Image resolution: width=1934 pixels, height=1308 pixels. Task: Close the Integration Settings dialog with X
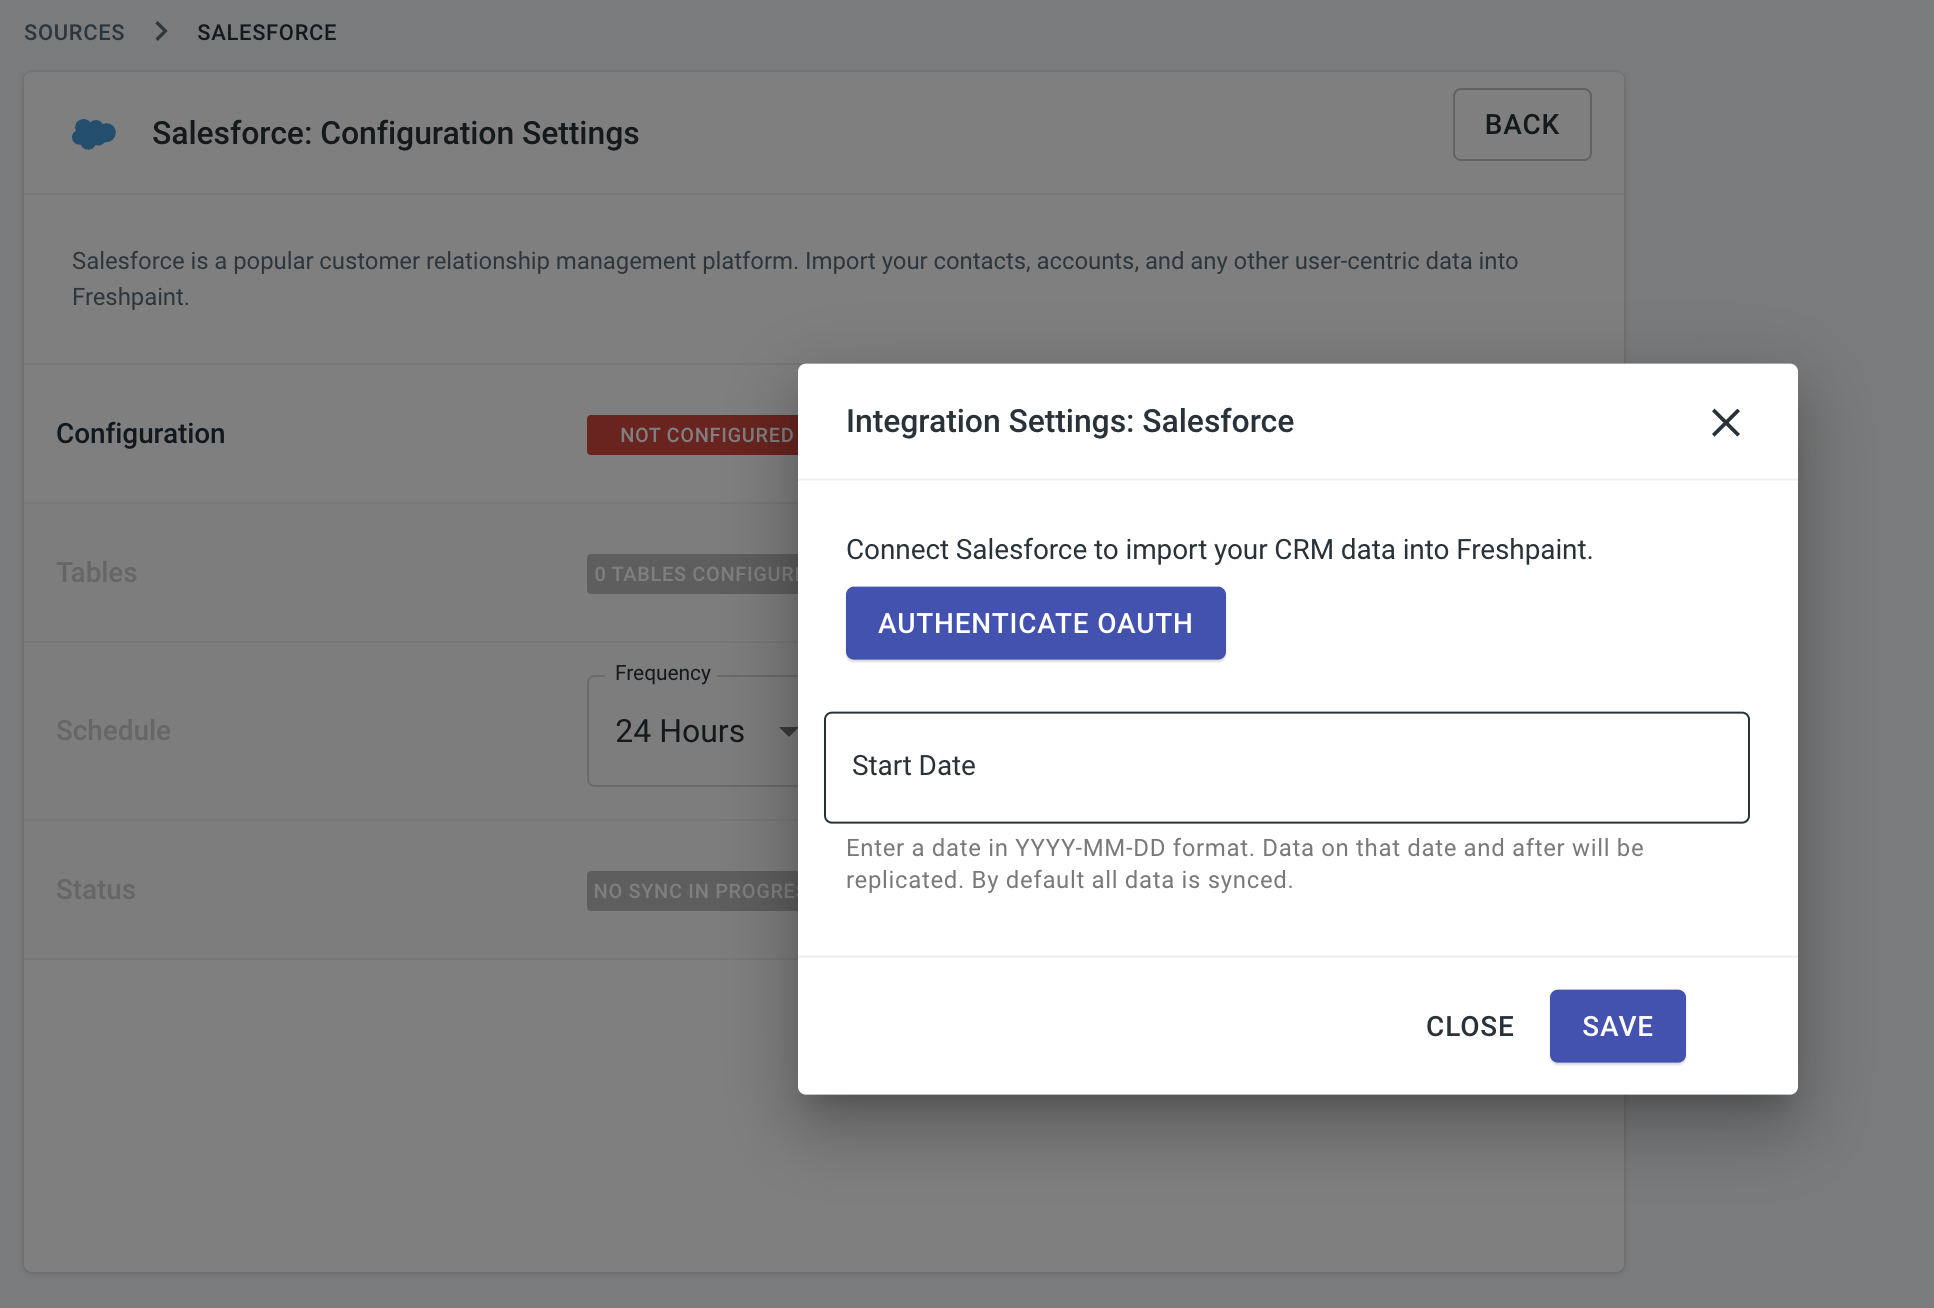tap(1725, 422)
